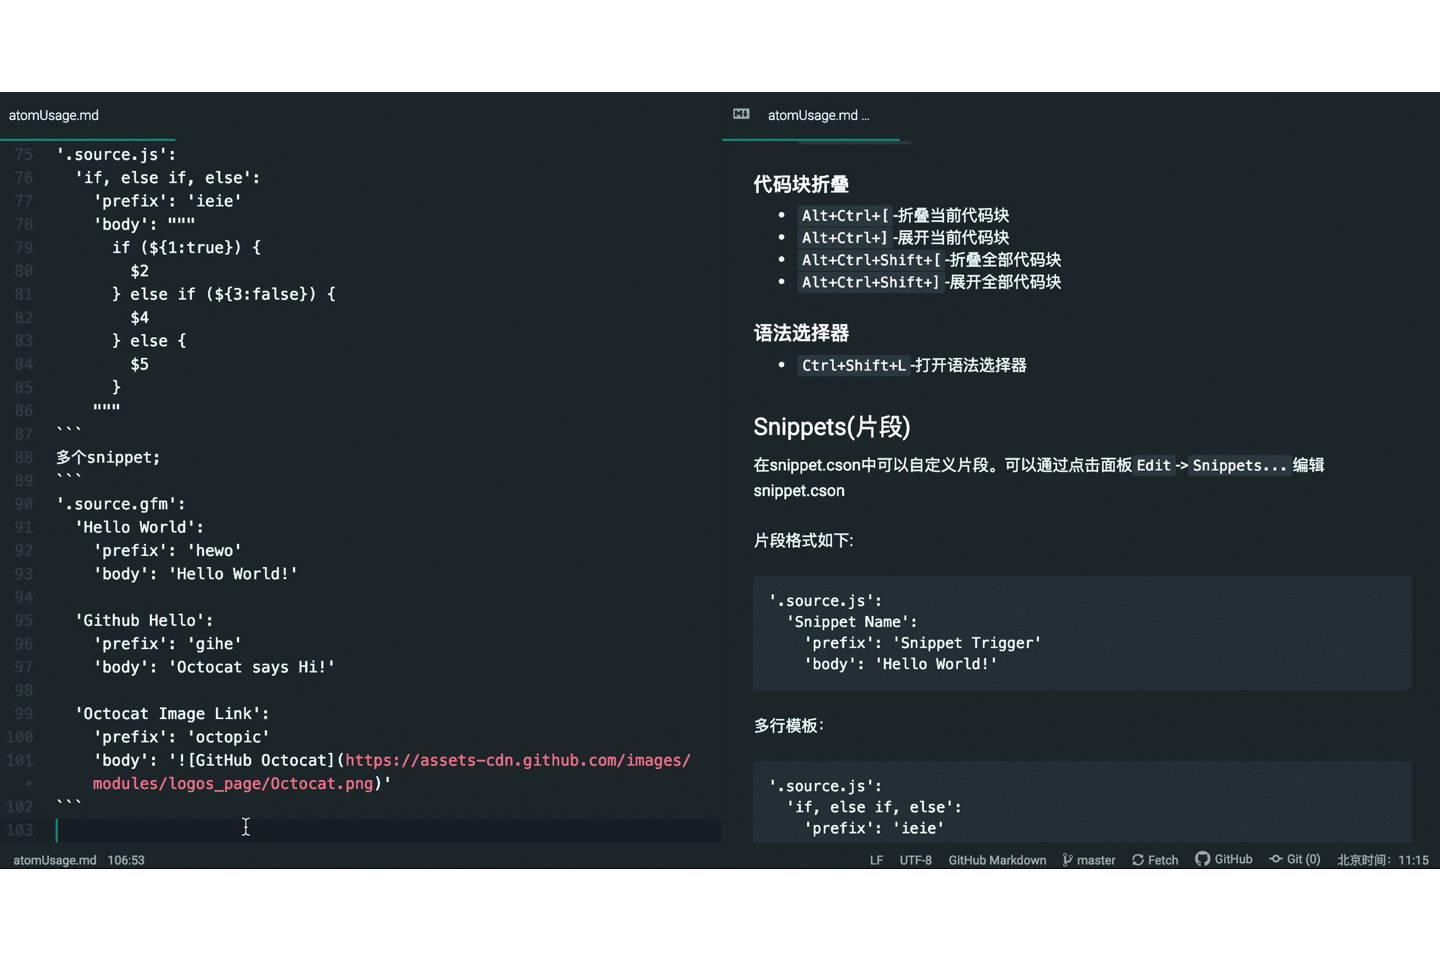Change file encoding via UTF-8 indicator
Image resolution: width=1440 pixels, height=960 pixels.
(x=915, y=860)
